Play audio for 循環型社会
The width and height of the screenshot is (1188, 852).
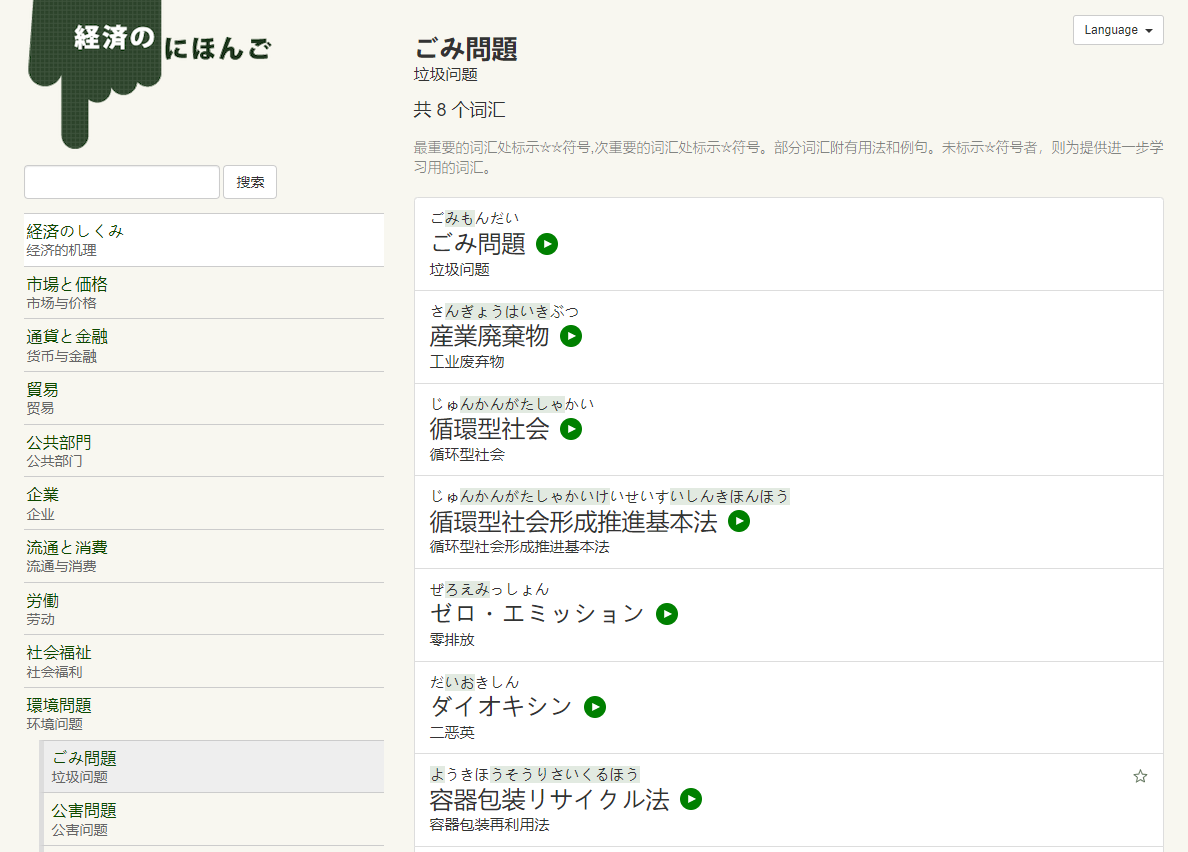tap(571, 429)
